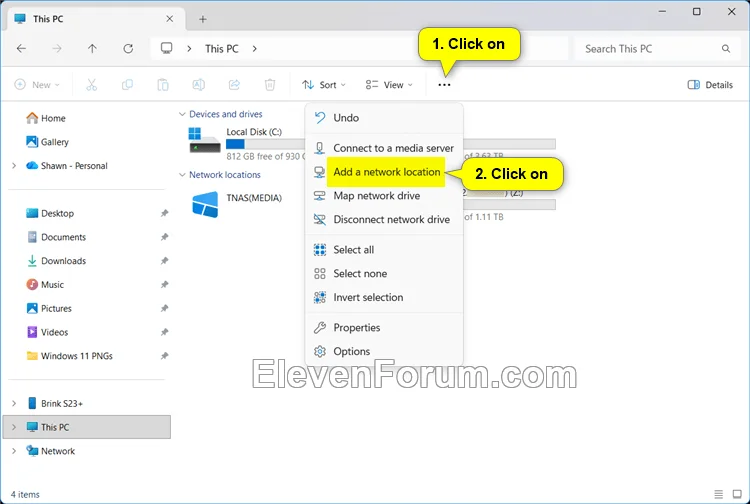Choose Undo from the menu

tap(384, 118)
